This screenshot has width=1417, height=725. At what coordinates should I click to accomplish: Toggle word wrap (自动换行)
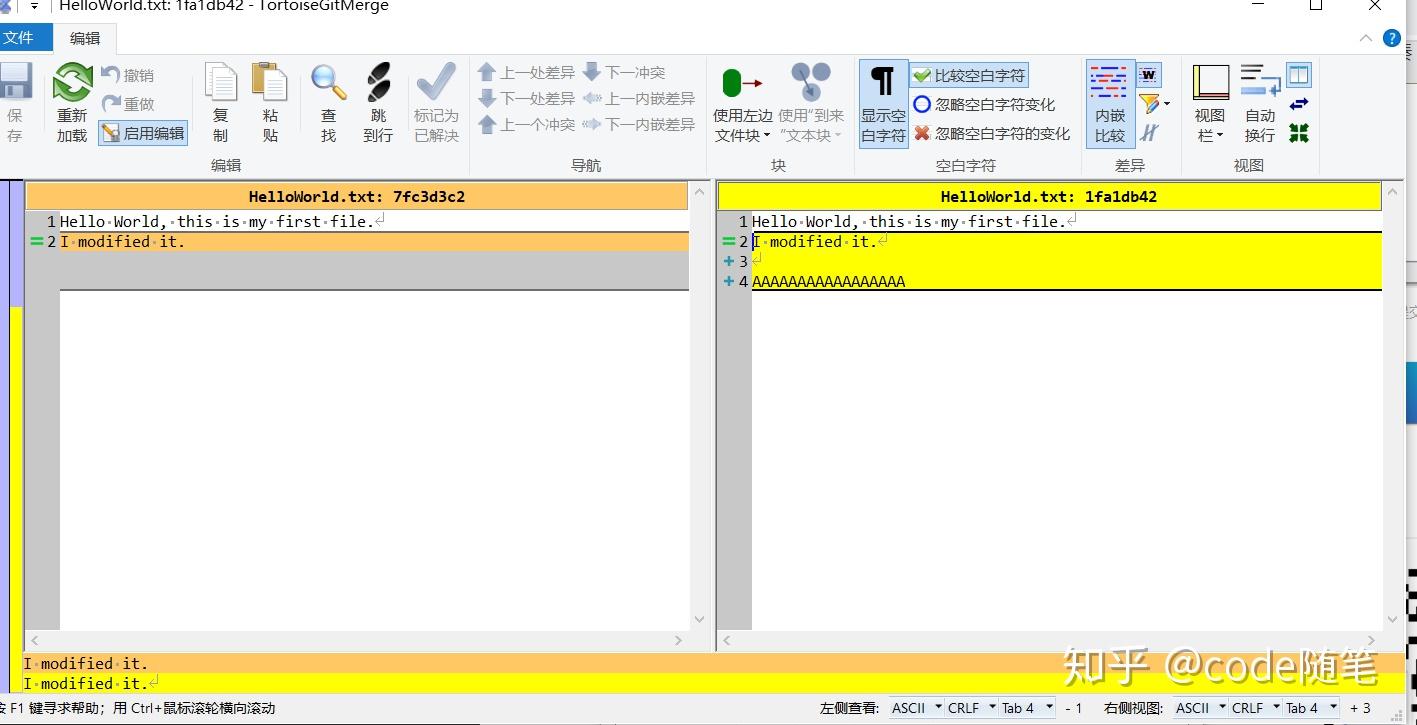(x=1260, y=103)
